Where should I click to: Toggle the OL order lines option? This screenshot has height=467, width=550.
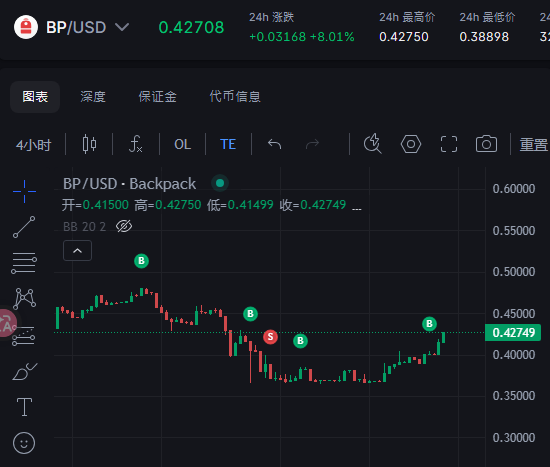(x=182, y=144)
